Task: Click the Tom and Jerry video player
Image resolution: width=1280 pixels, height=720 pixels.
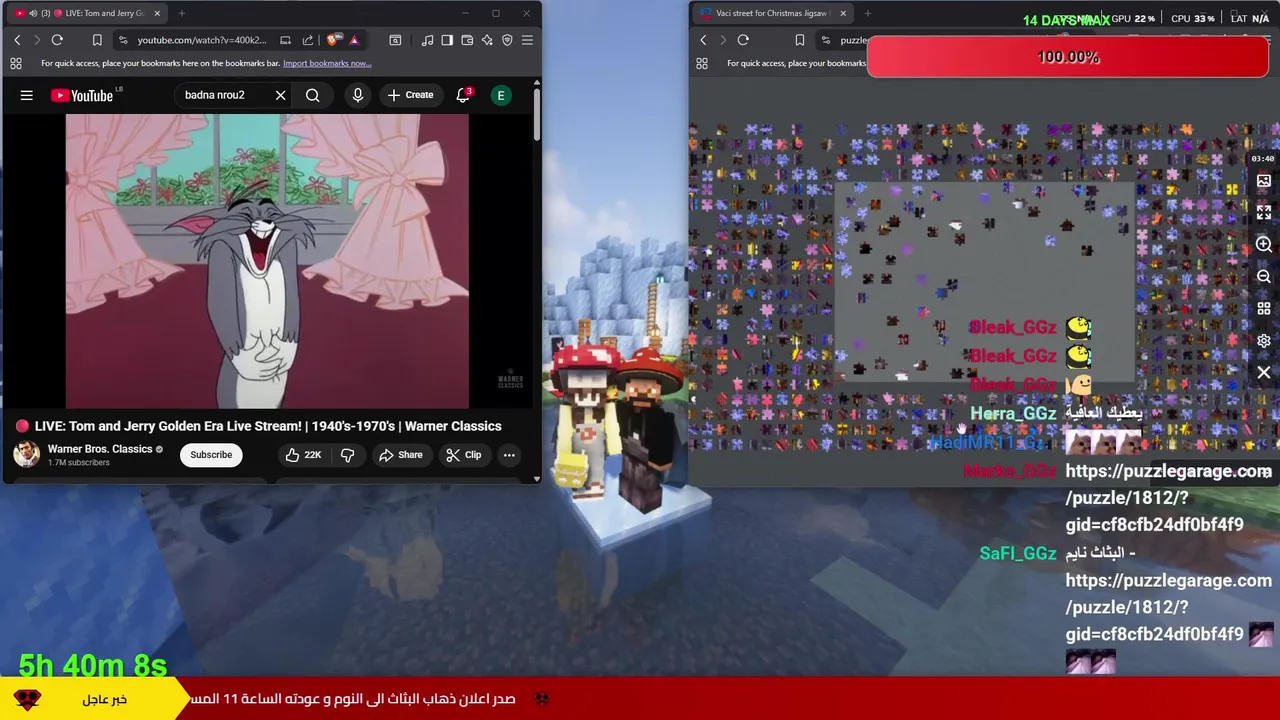Action: coord(267,261)
